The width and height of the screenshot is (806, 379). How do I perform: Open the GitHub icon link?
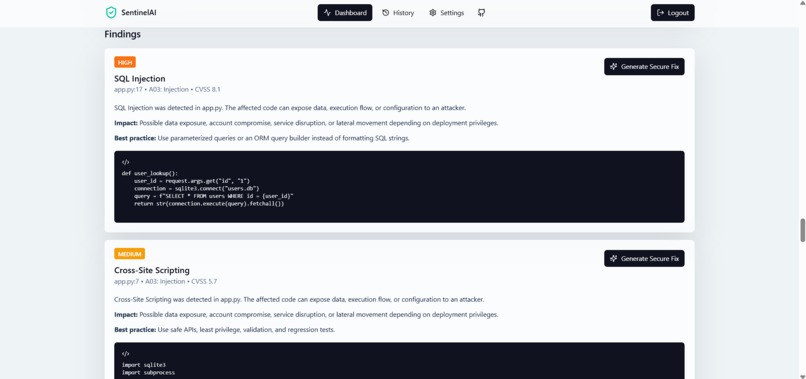pos(481,13)
